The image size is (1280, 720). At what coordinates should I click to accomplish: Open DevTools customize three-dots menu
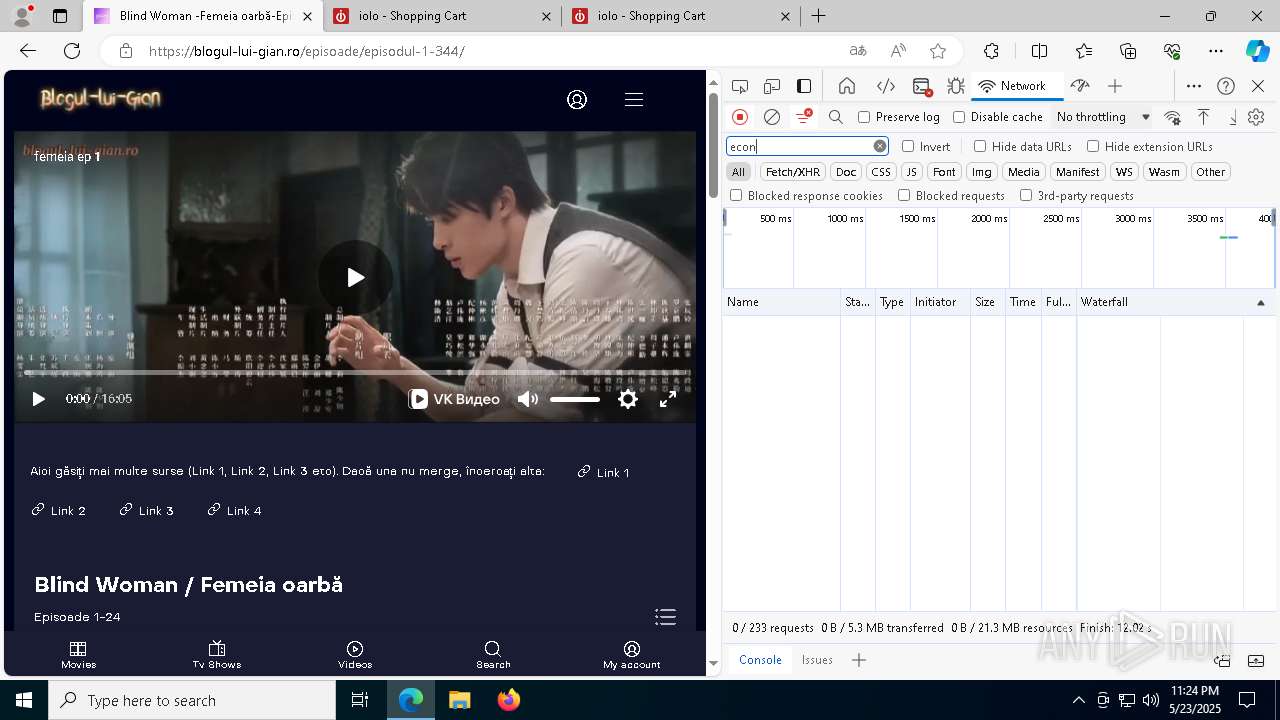(x=1194, y=86)
